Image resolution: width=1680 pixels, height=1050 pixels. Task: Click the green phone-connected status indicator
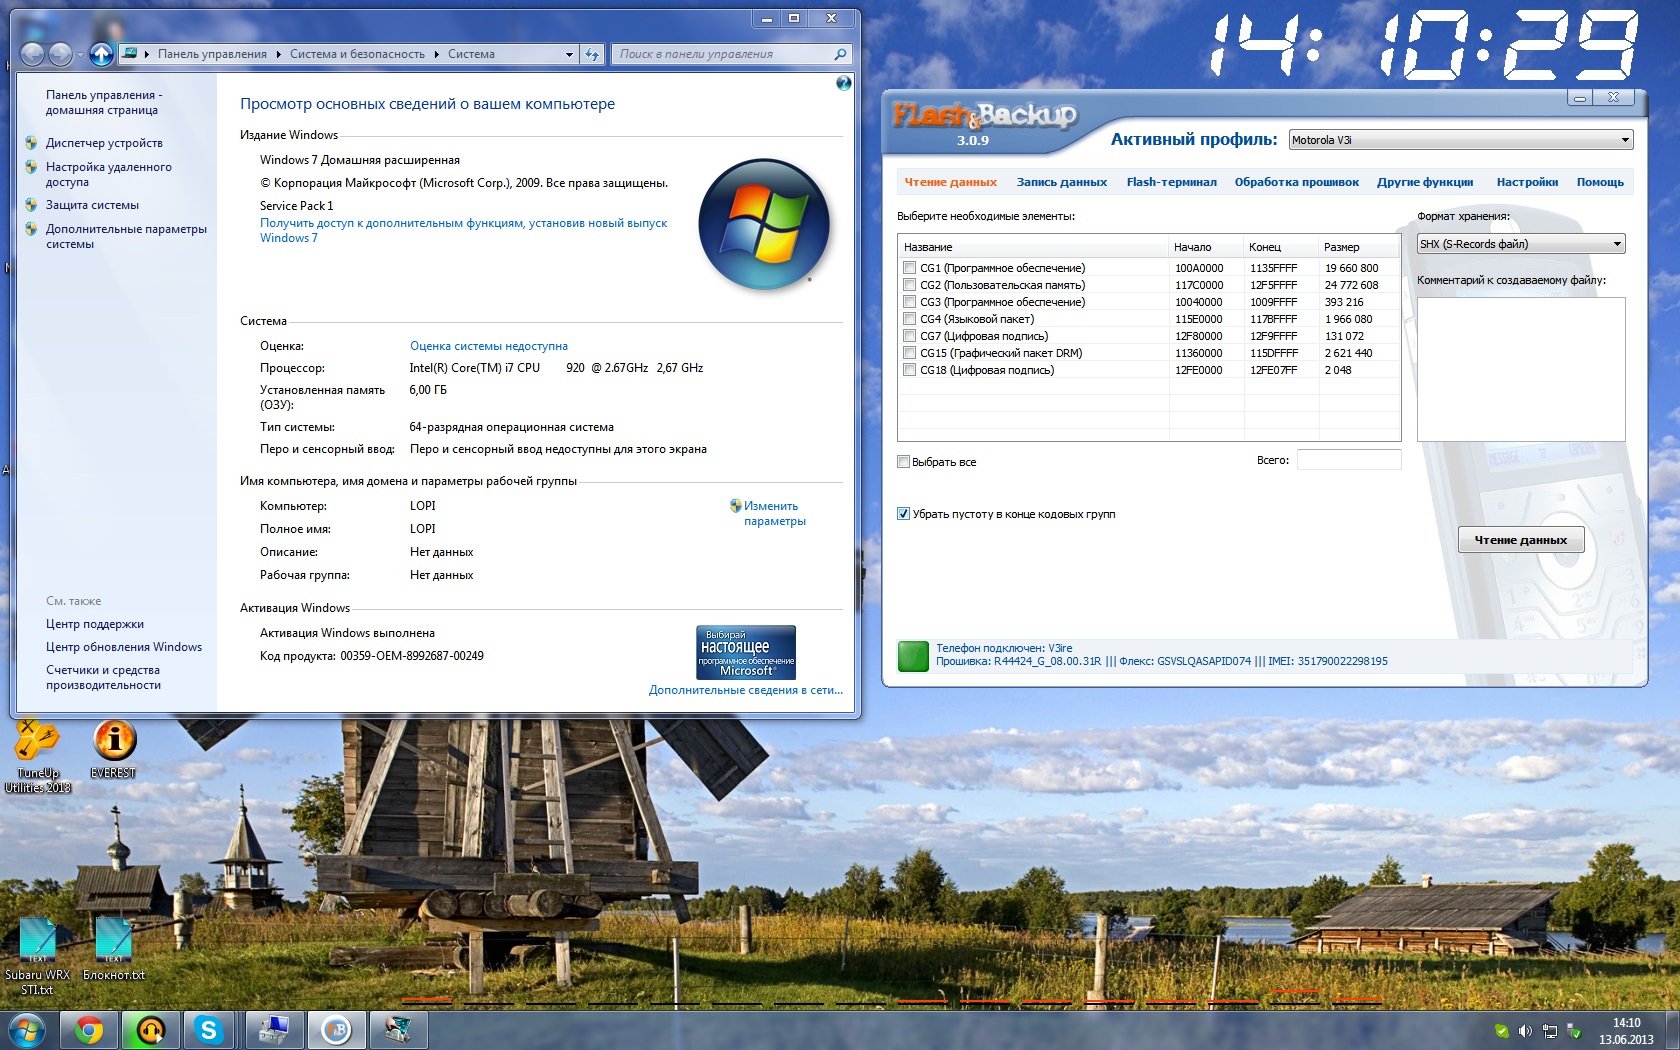pyautogui.click(x=913, y=656)
